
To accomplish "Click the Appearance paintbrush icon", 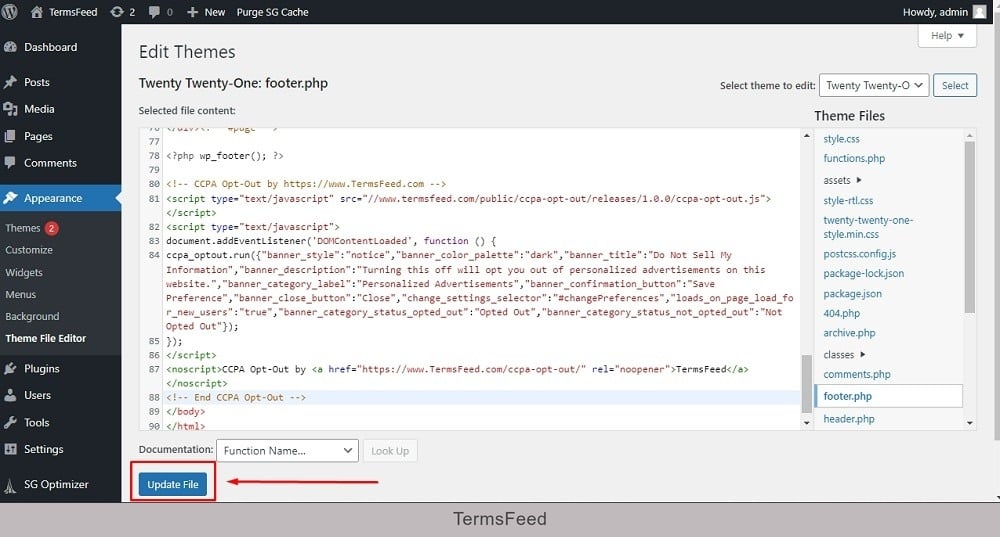I will coord(10,198).
